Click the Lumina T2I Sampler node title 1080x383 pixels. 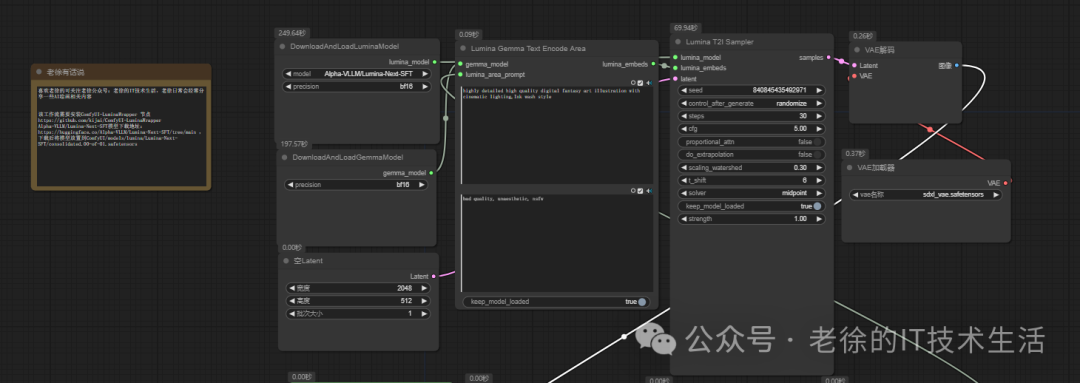coord(720,42)
